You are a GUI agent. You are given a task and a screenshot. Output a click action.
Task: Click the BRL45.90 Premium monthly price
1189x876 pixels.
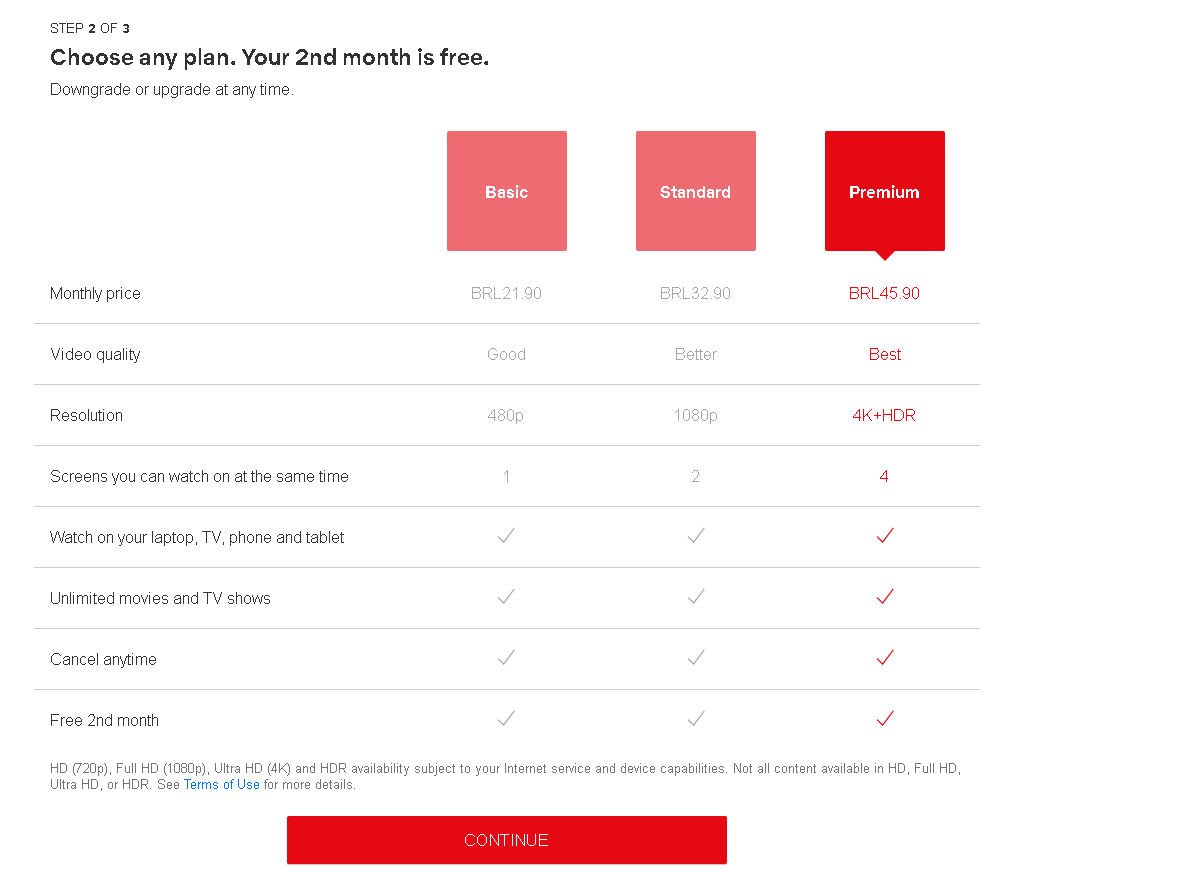[x=884, y=294]
